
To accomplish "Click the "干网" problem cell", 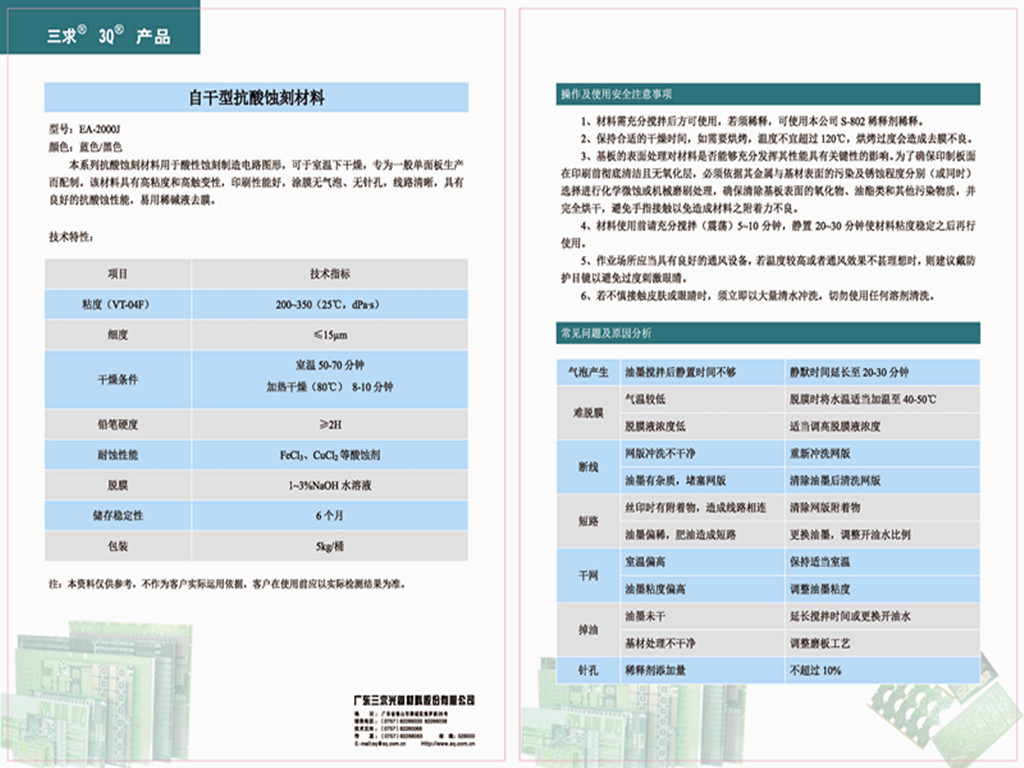I will point(588,575).
